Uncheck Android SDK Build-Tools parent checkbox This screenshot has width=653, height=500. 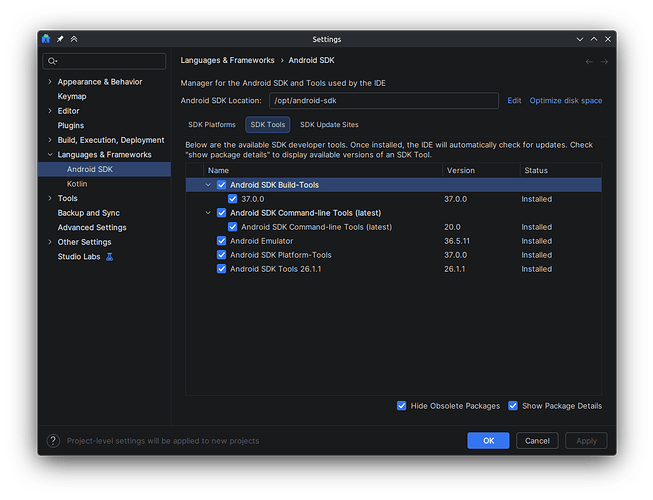222,185
